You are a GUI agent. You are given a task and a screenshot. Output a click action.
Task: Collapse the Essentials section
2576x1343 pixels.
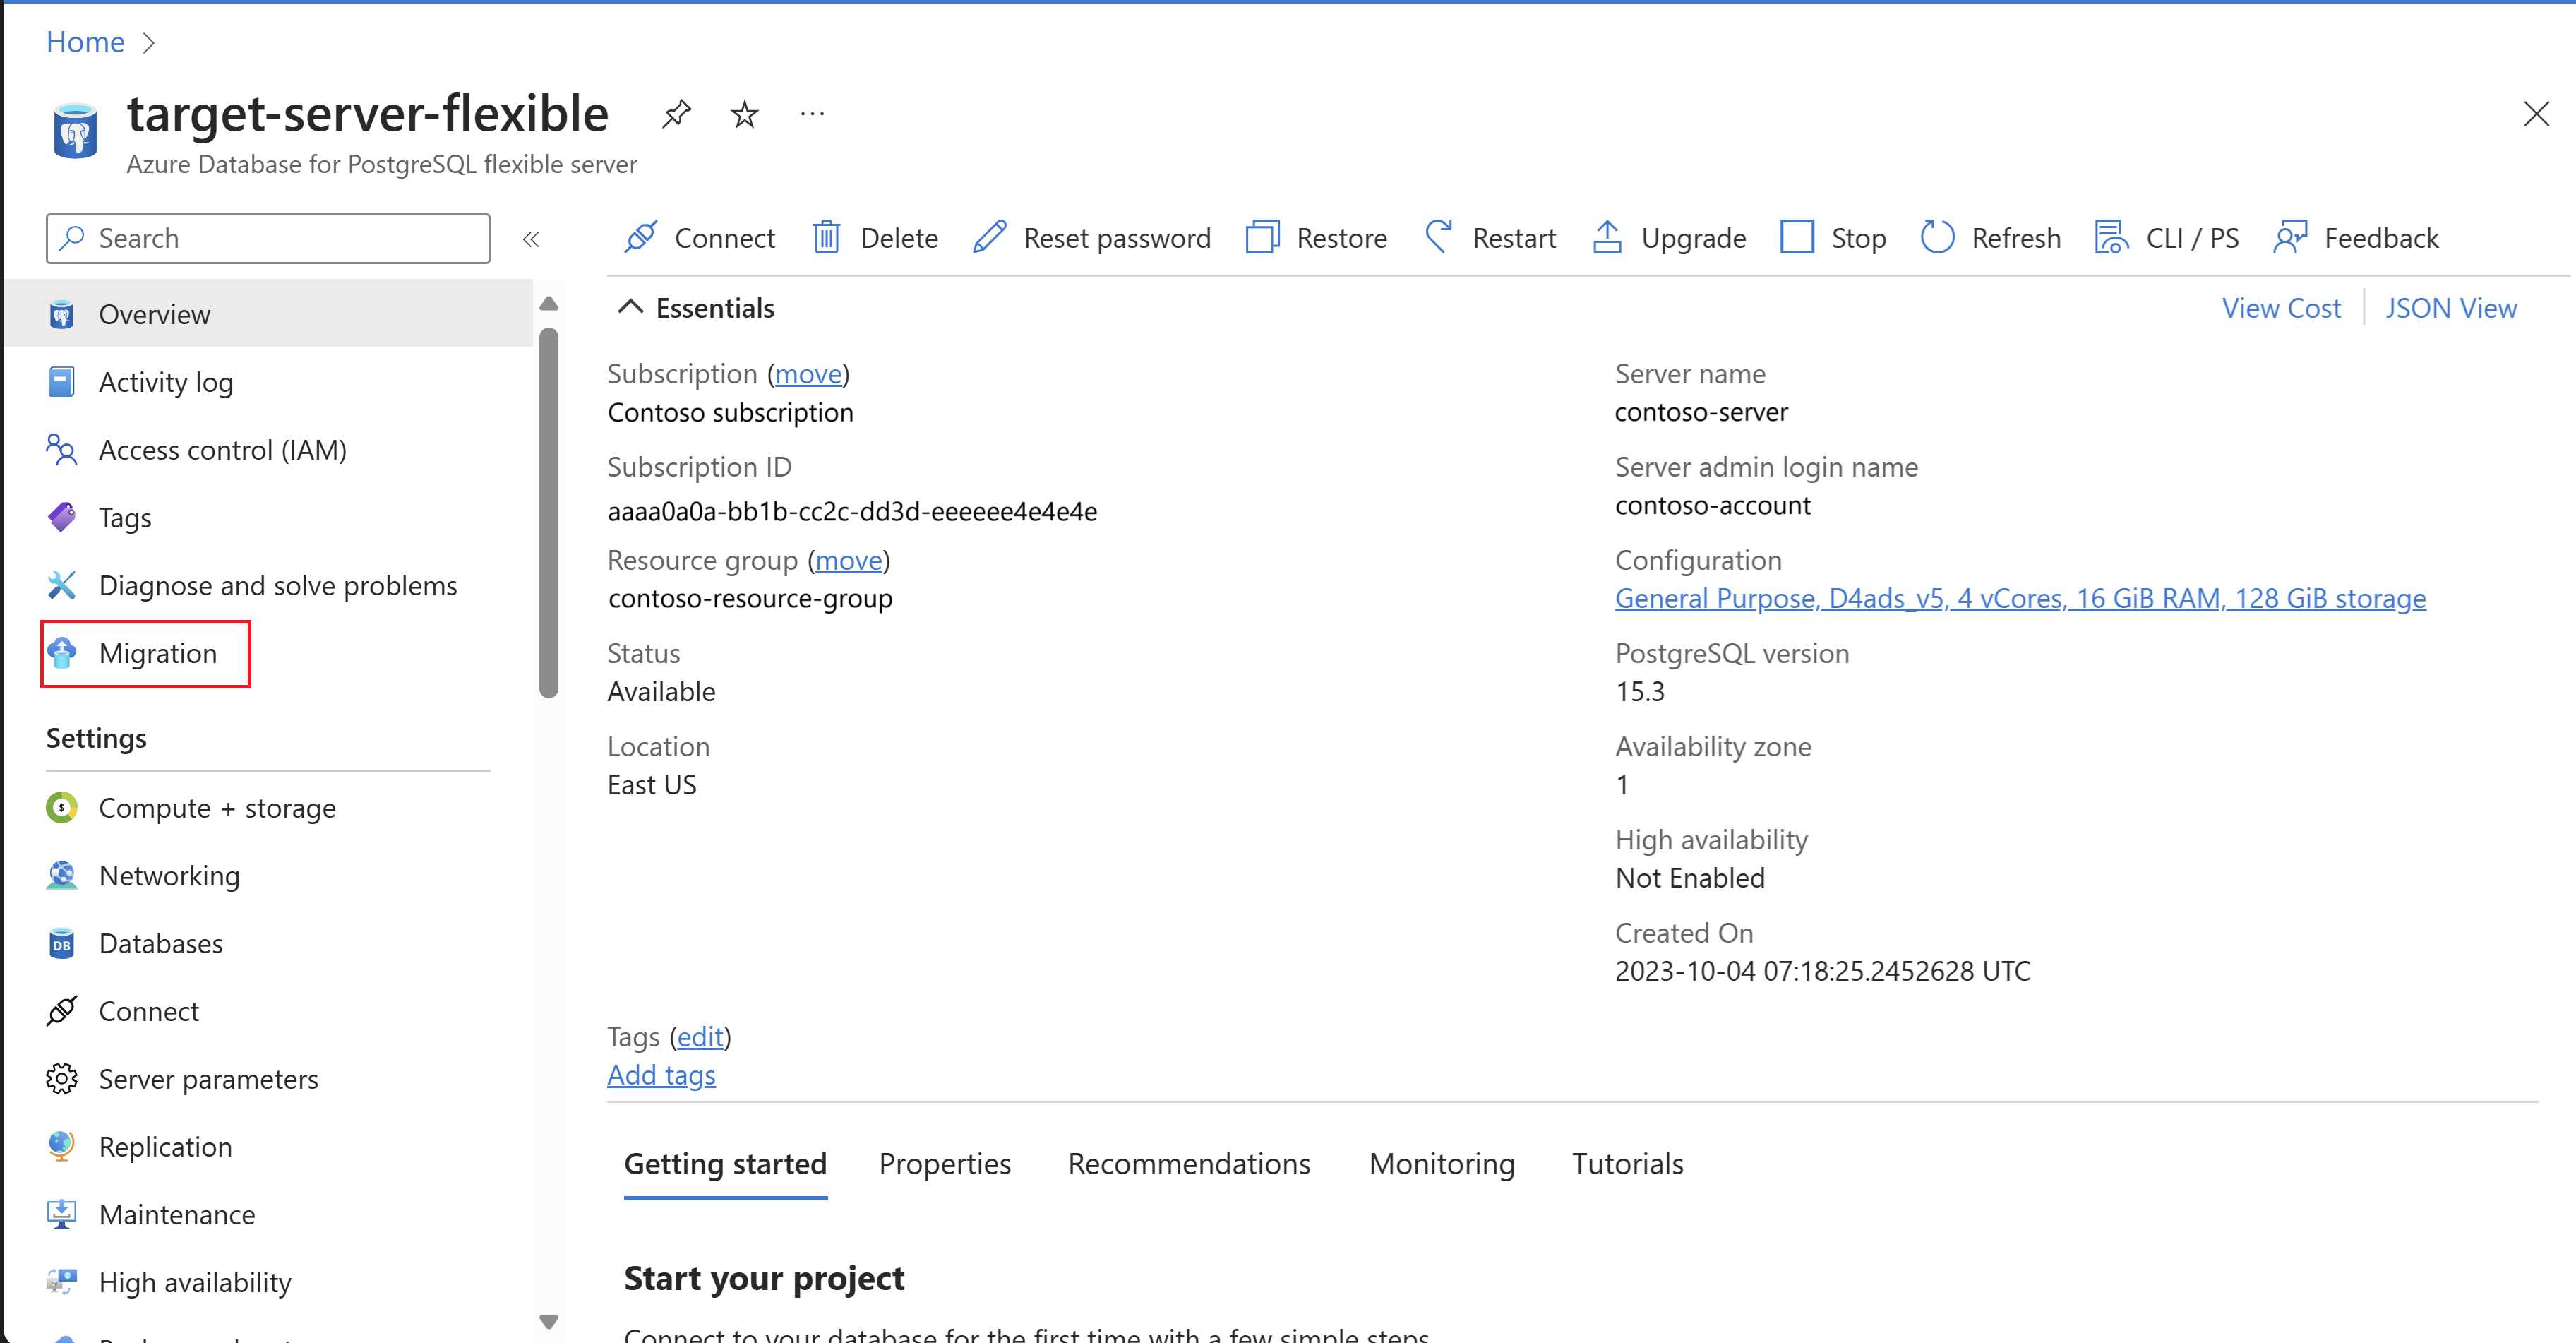[x=631, y=307]
